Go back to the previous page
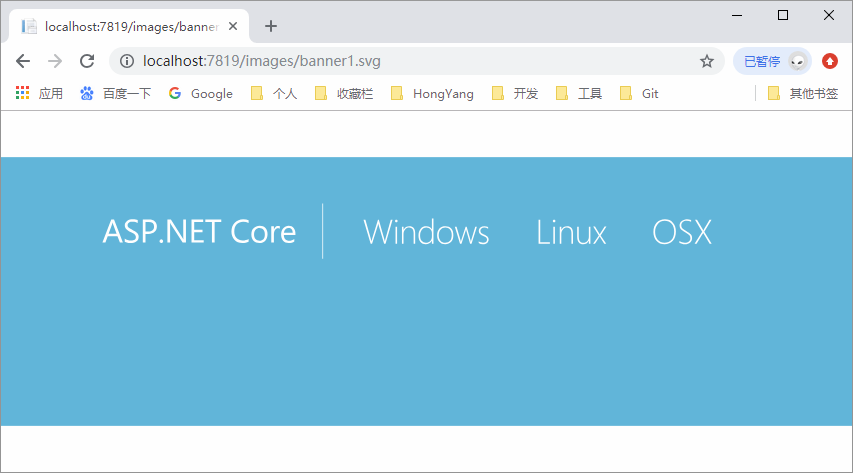This screenshot has width=853, height=473. pyautogui.click(x=23, y=61)
